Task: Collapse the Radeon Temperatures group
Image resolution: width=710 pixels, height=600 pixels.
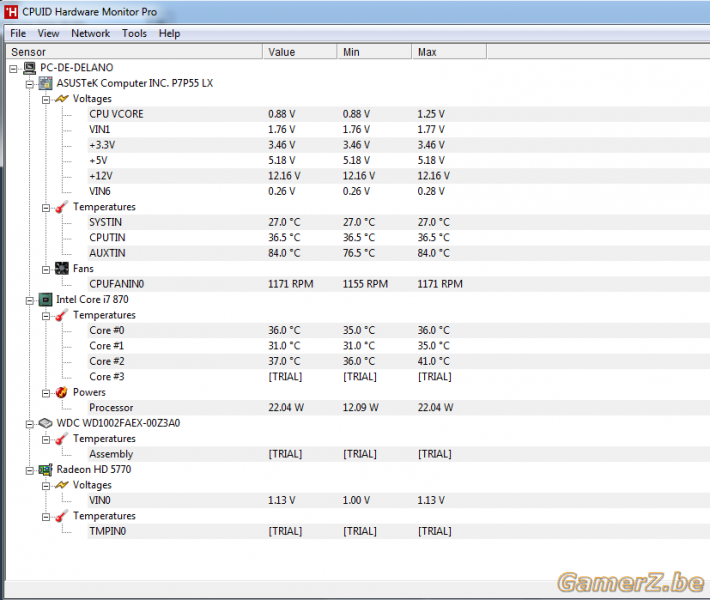Action: tap(46, 517)
